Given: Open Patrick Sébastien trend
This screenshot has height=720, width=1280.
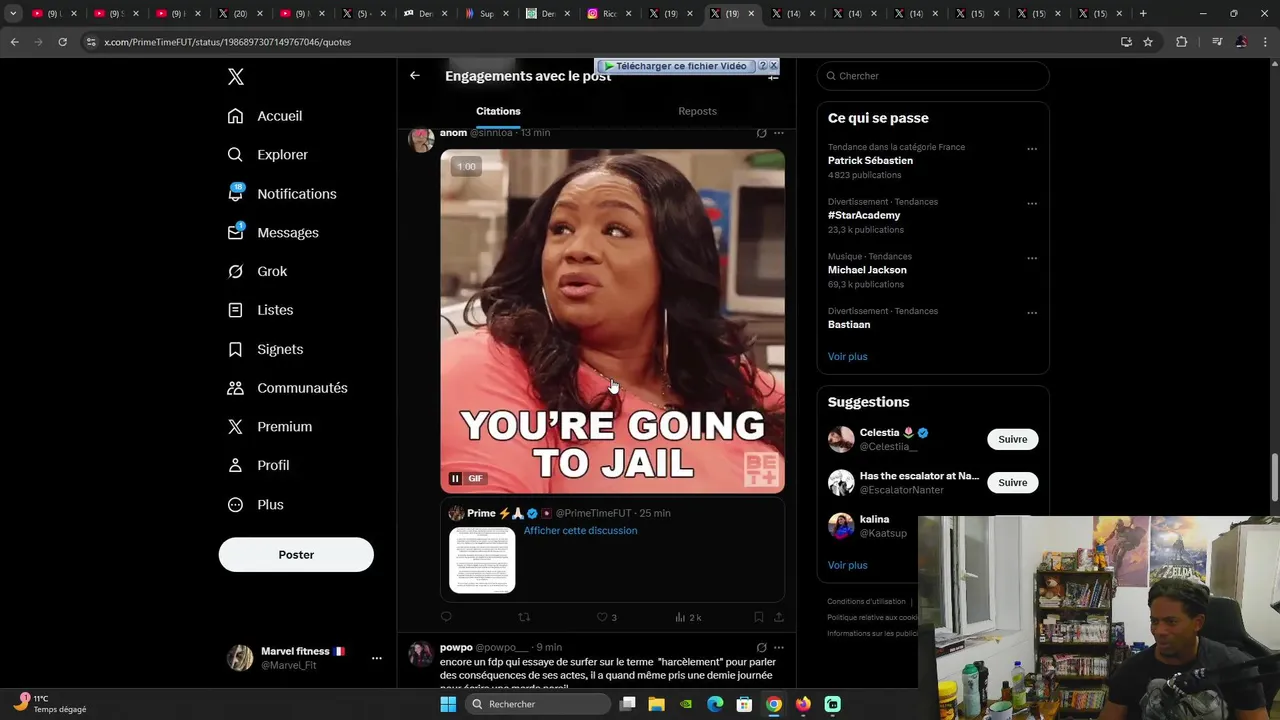Looking at the screenshot, I should coord(870,161).
